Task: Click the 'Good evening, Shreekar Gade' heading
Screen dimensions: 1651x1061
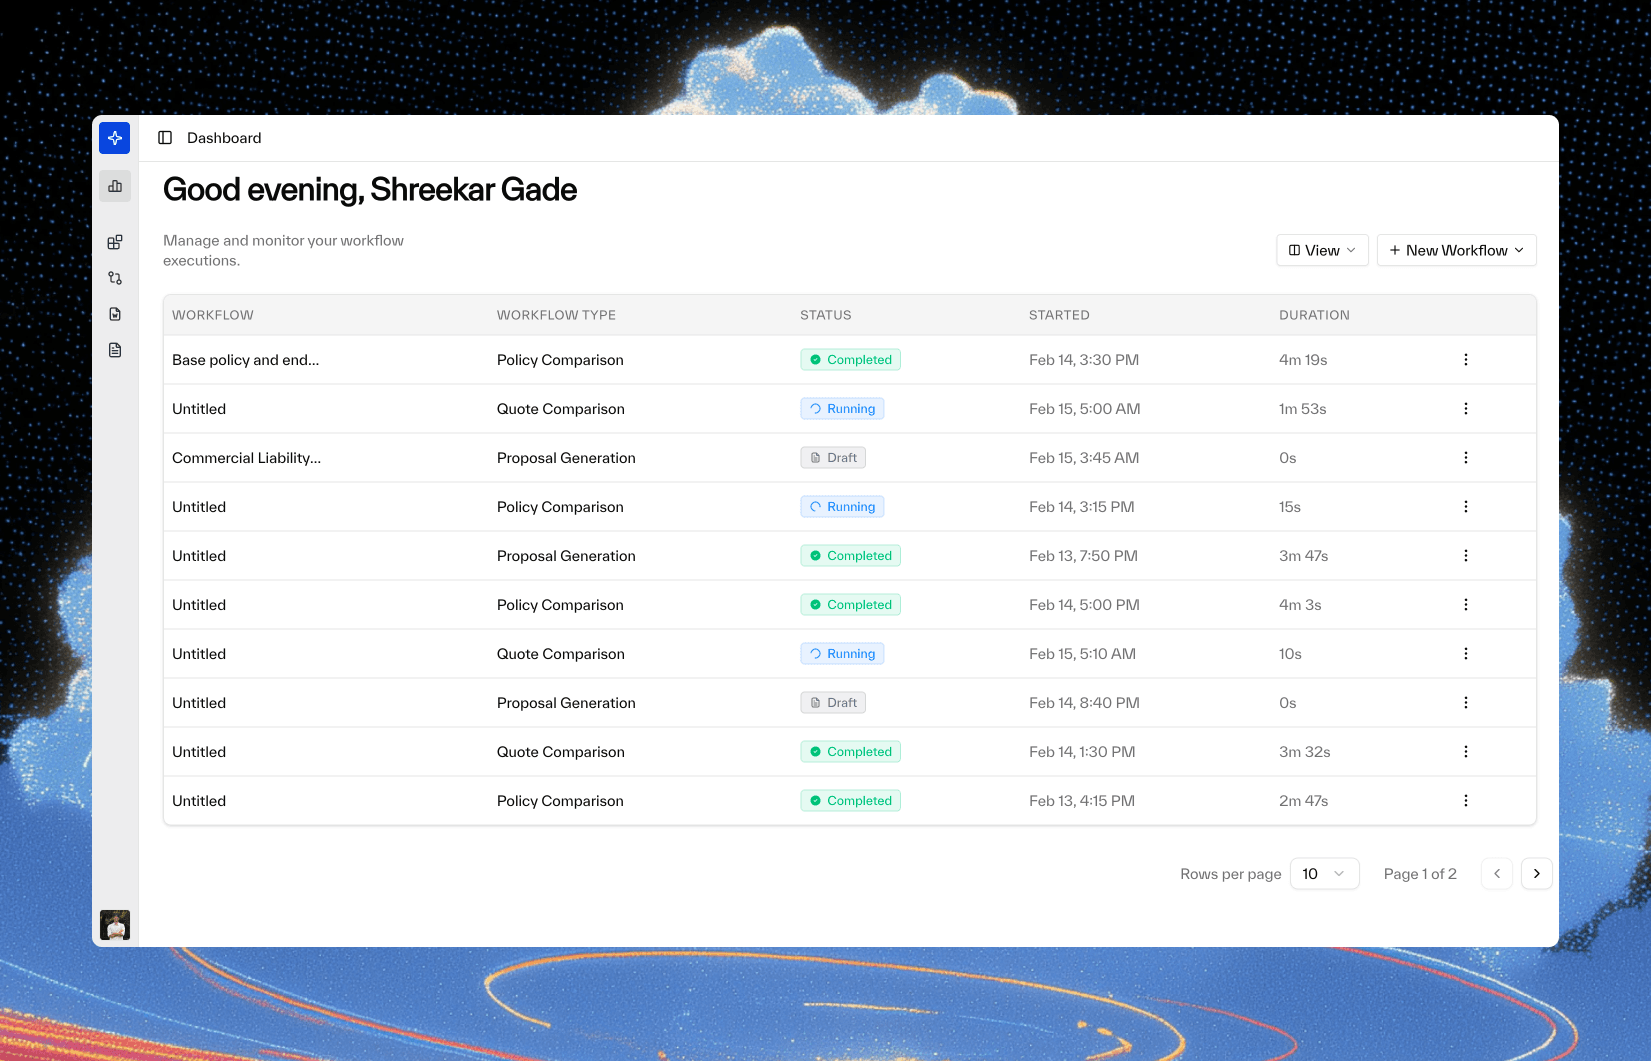Action: point(370,190)
